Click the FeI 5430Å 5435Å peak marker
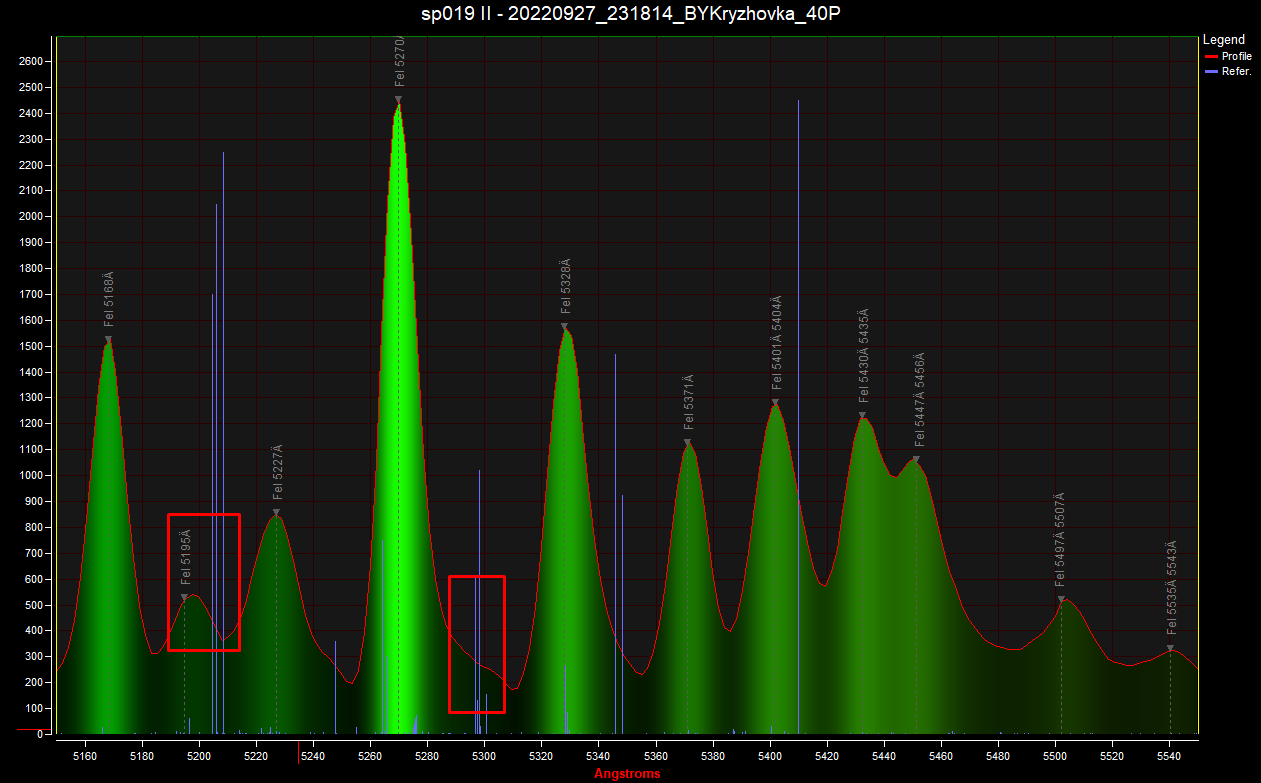The height and width of the screenshot is (783, 1261). [862, 416]
